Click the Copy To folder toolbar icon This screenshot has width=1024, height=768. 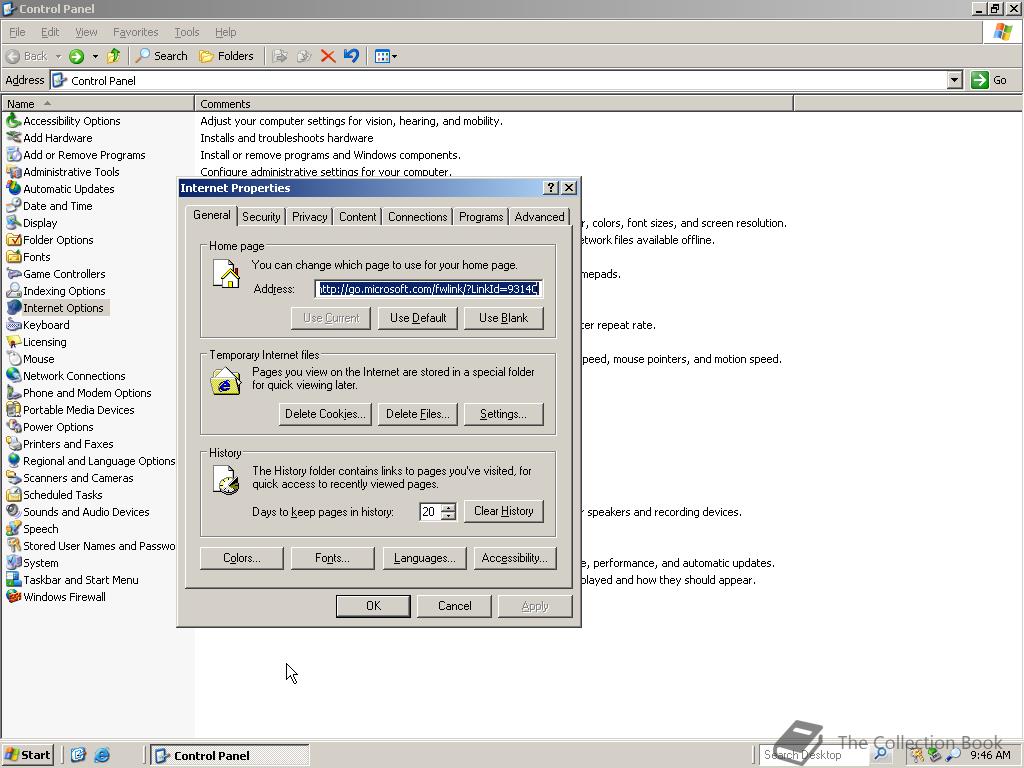[304, 56]
